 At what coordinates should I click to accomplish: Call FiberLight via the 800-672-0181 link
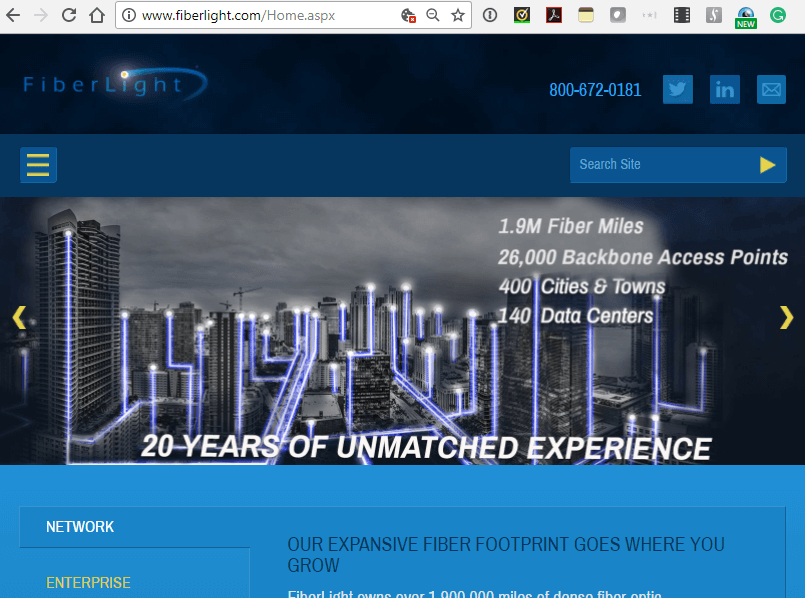(x=595, y=89)
